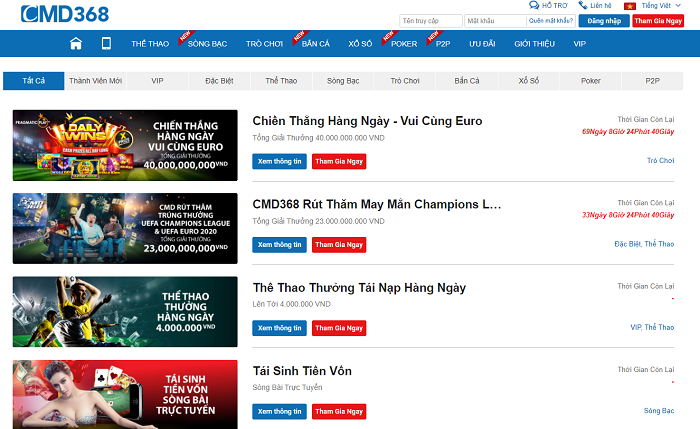The width and height of the screenshot is (700, 429).
Task: Open the Thể Thao navigation menu
Action: click(x=149, y=44)
